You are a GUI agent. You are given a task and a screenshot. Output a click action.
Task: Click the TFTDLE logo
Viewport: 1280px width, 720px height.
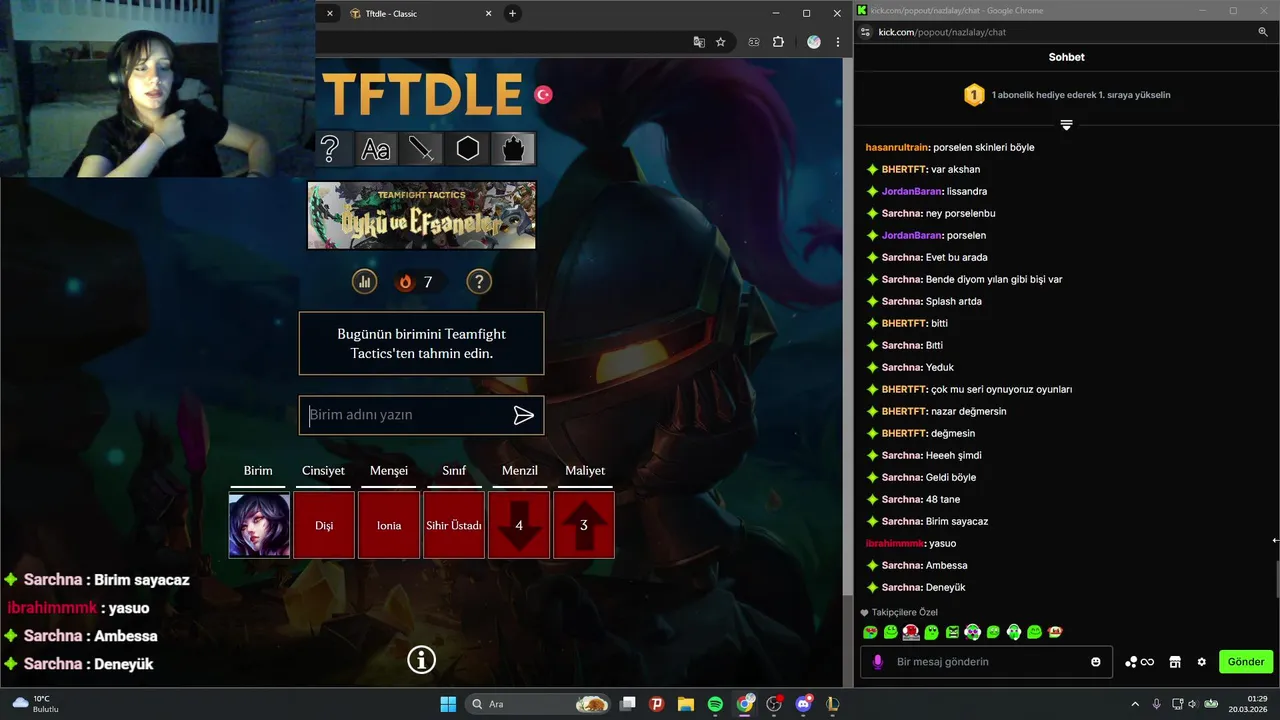tap(422, 95)
